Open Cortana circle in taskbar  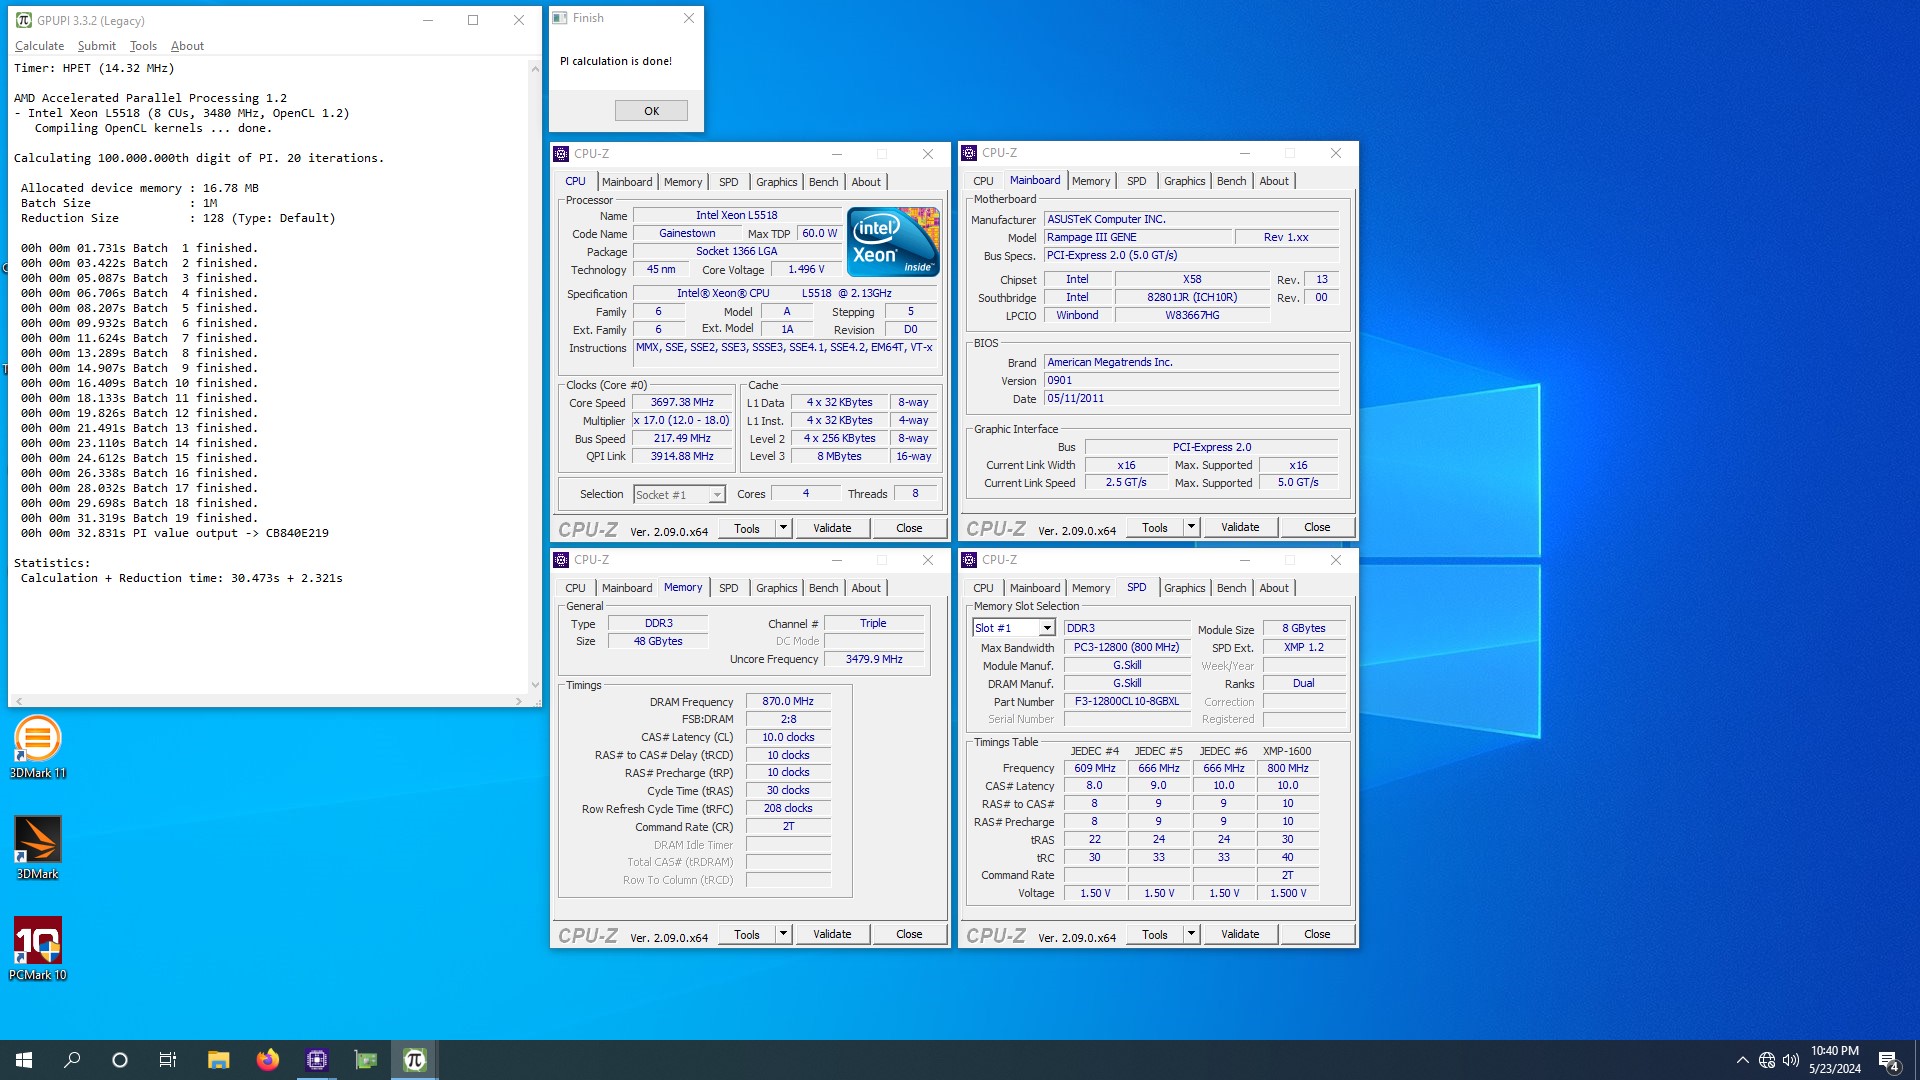click(x=120, y=1060)
